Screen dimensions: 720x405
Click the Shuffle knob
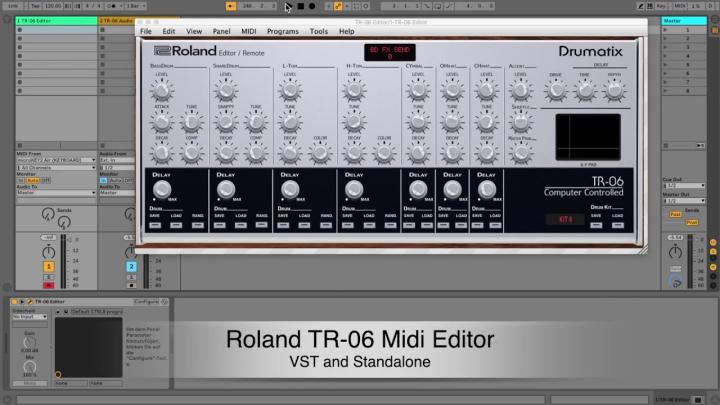(520, 123)
